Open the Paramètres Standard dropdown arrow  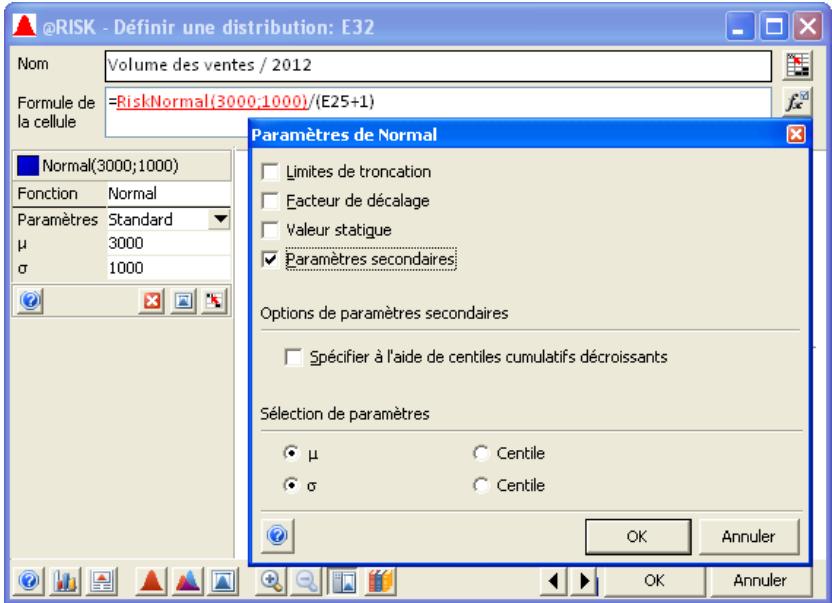(221, 218)
